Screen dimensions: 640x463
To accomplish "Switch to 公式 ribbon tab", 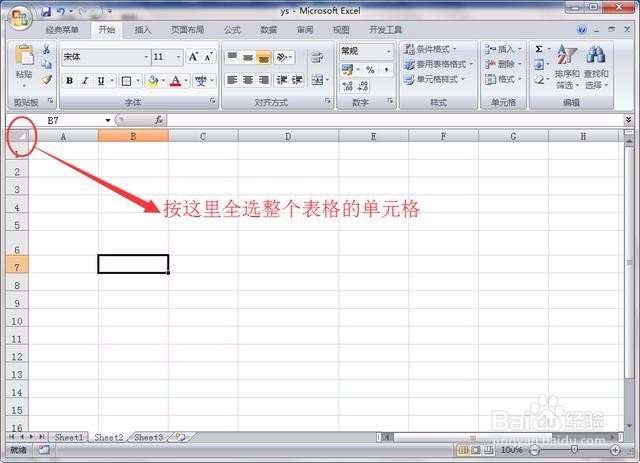I will tap(232, 30).
